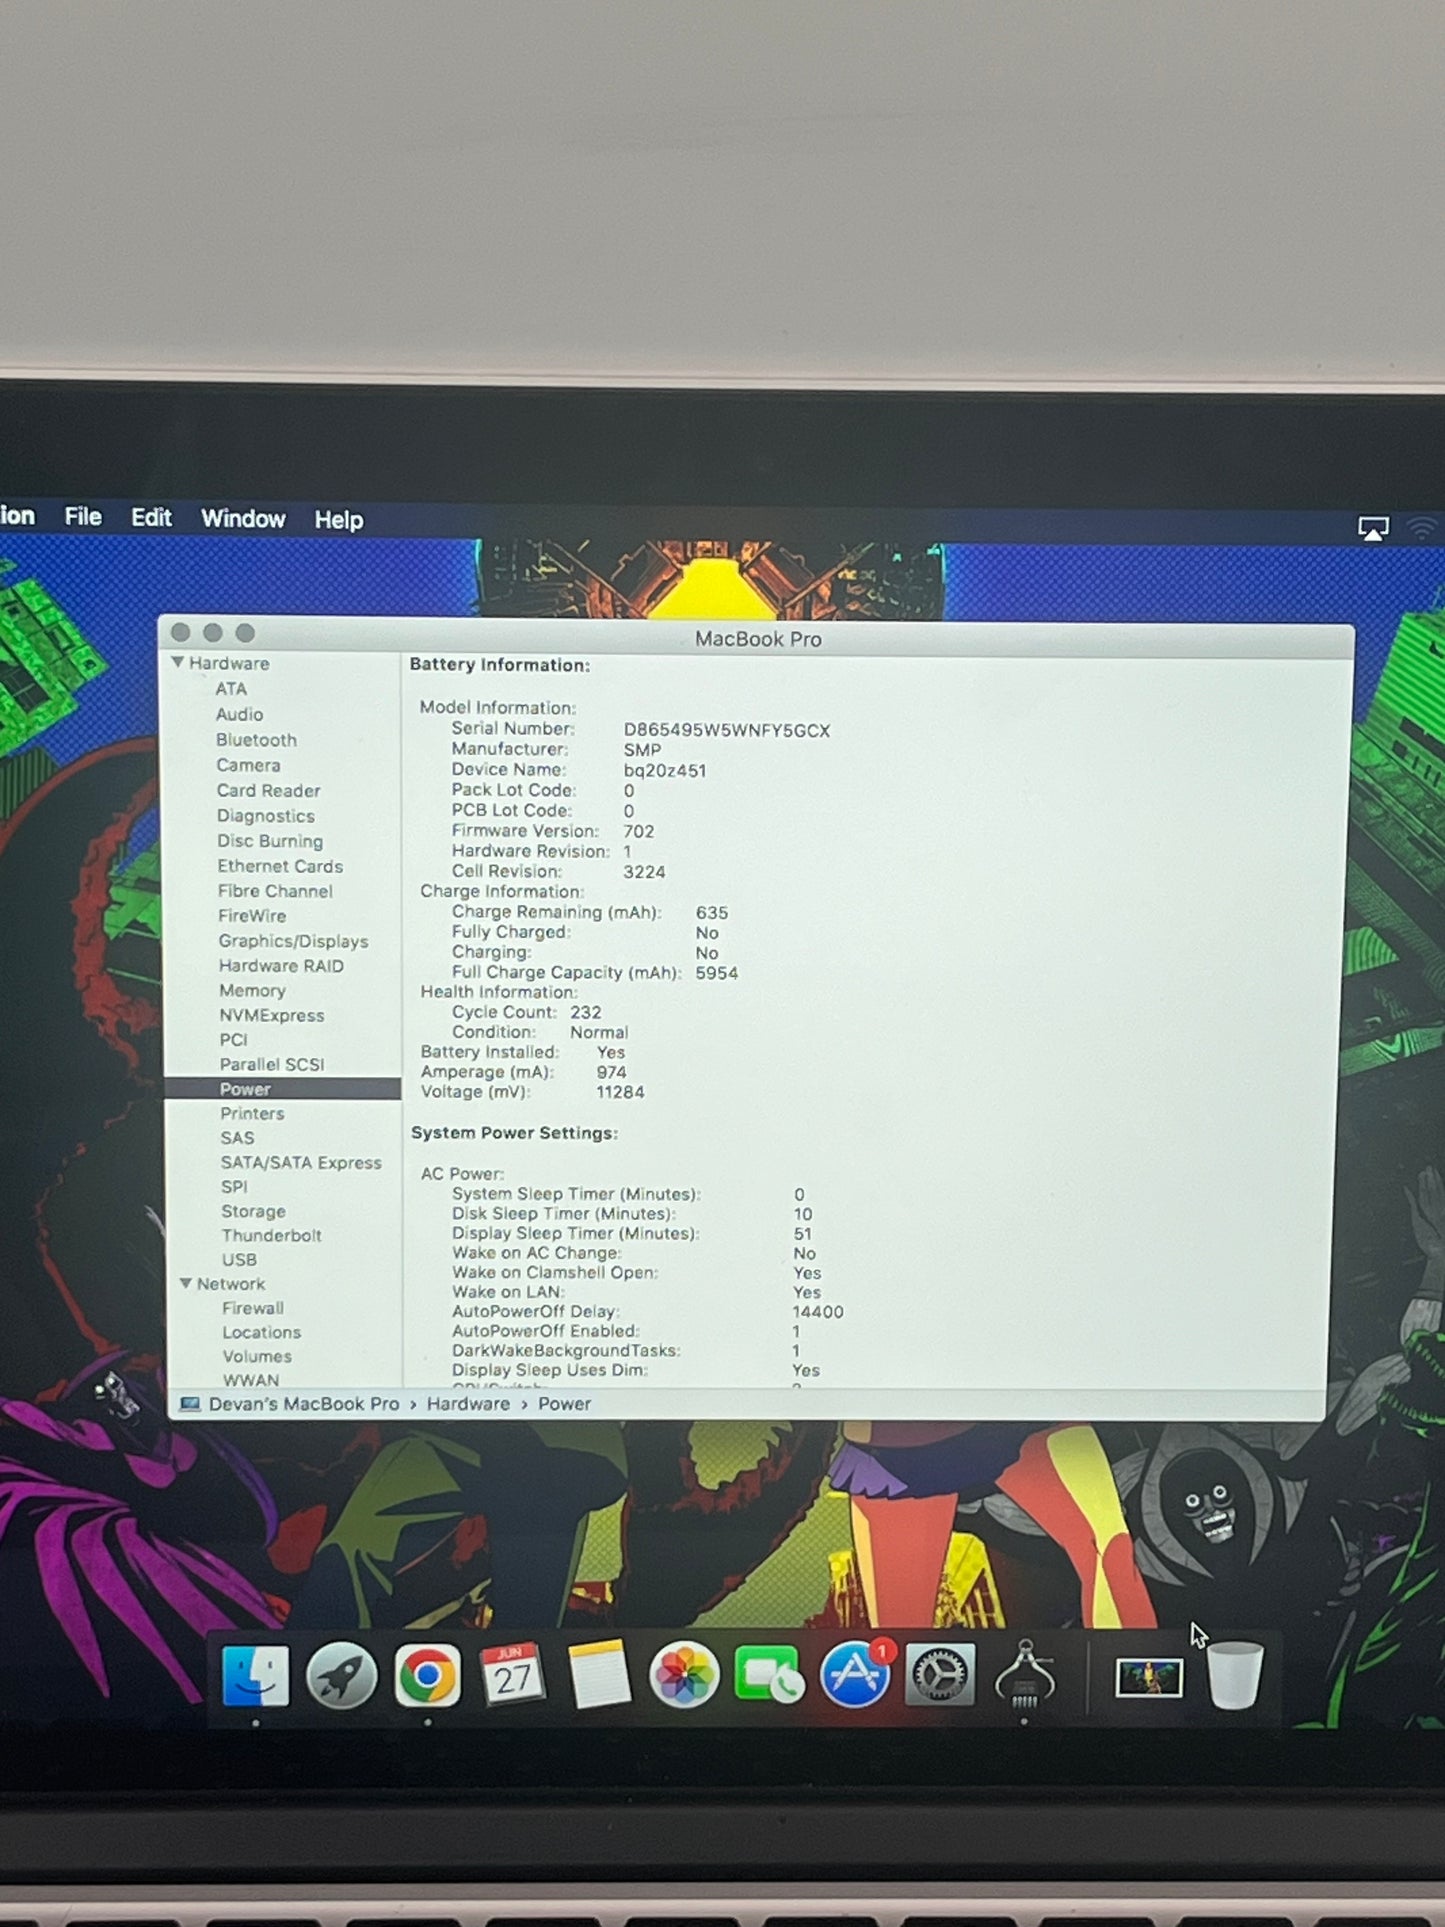Click the Voltage value 11284
This screenshot has height=1927, width=1445.
620,1092
